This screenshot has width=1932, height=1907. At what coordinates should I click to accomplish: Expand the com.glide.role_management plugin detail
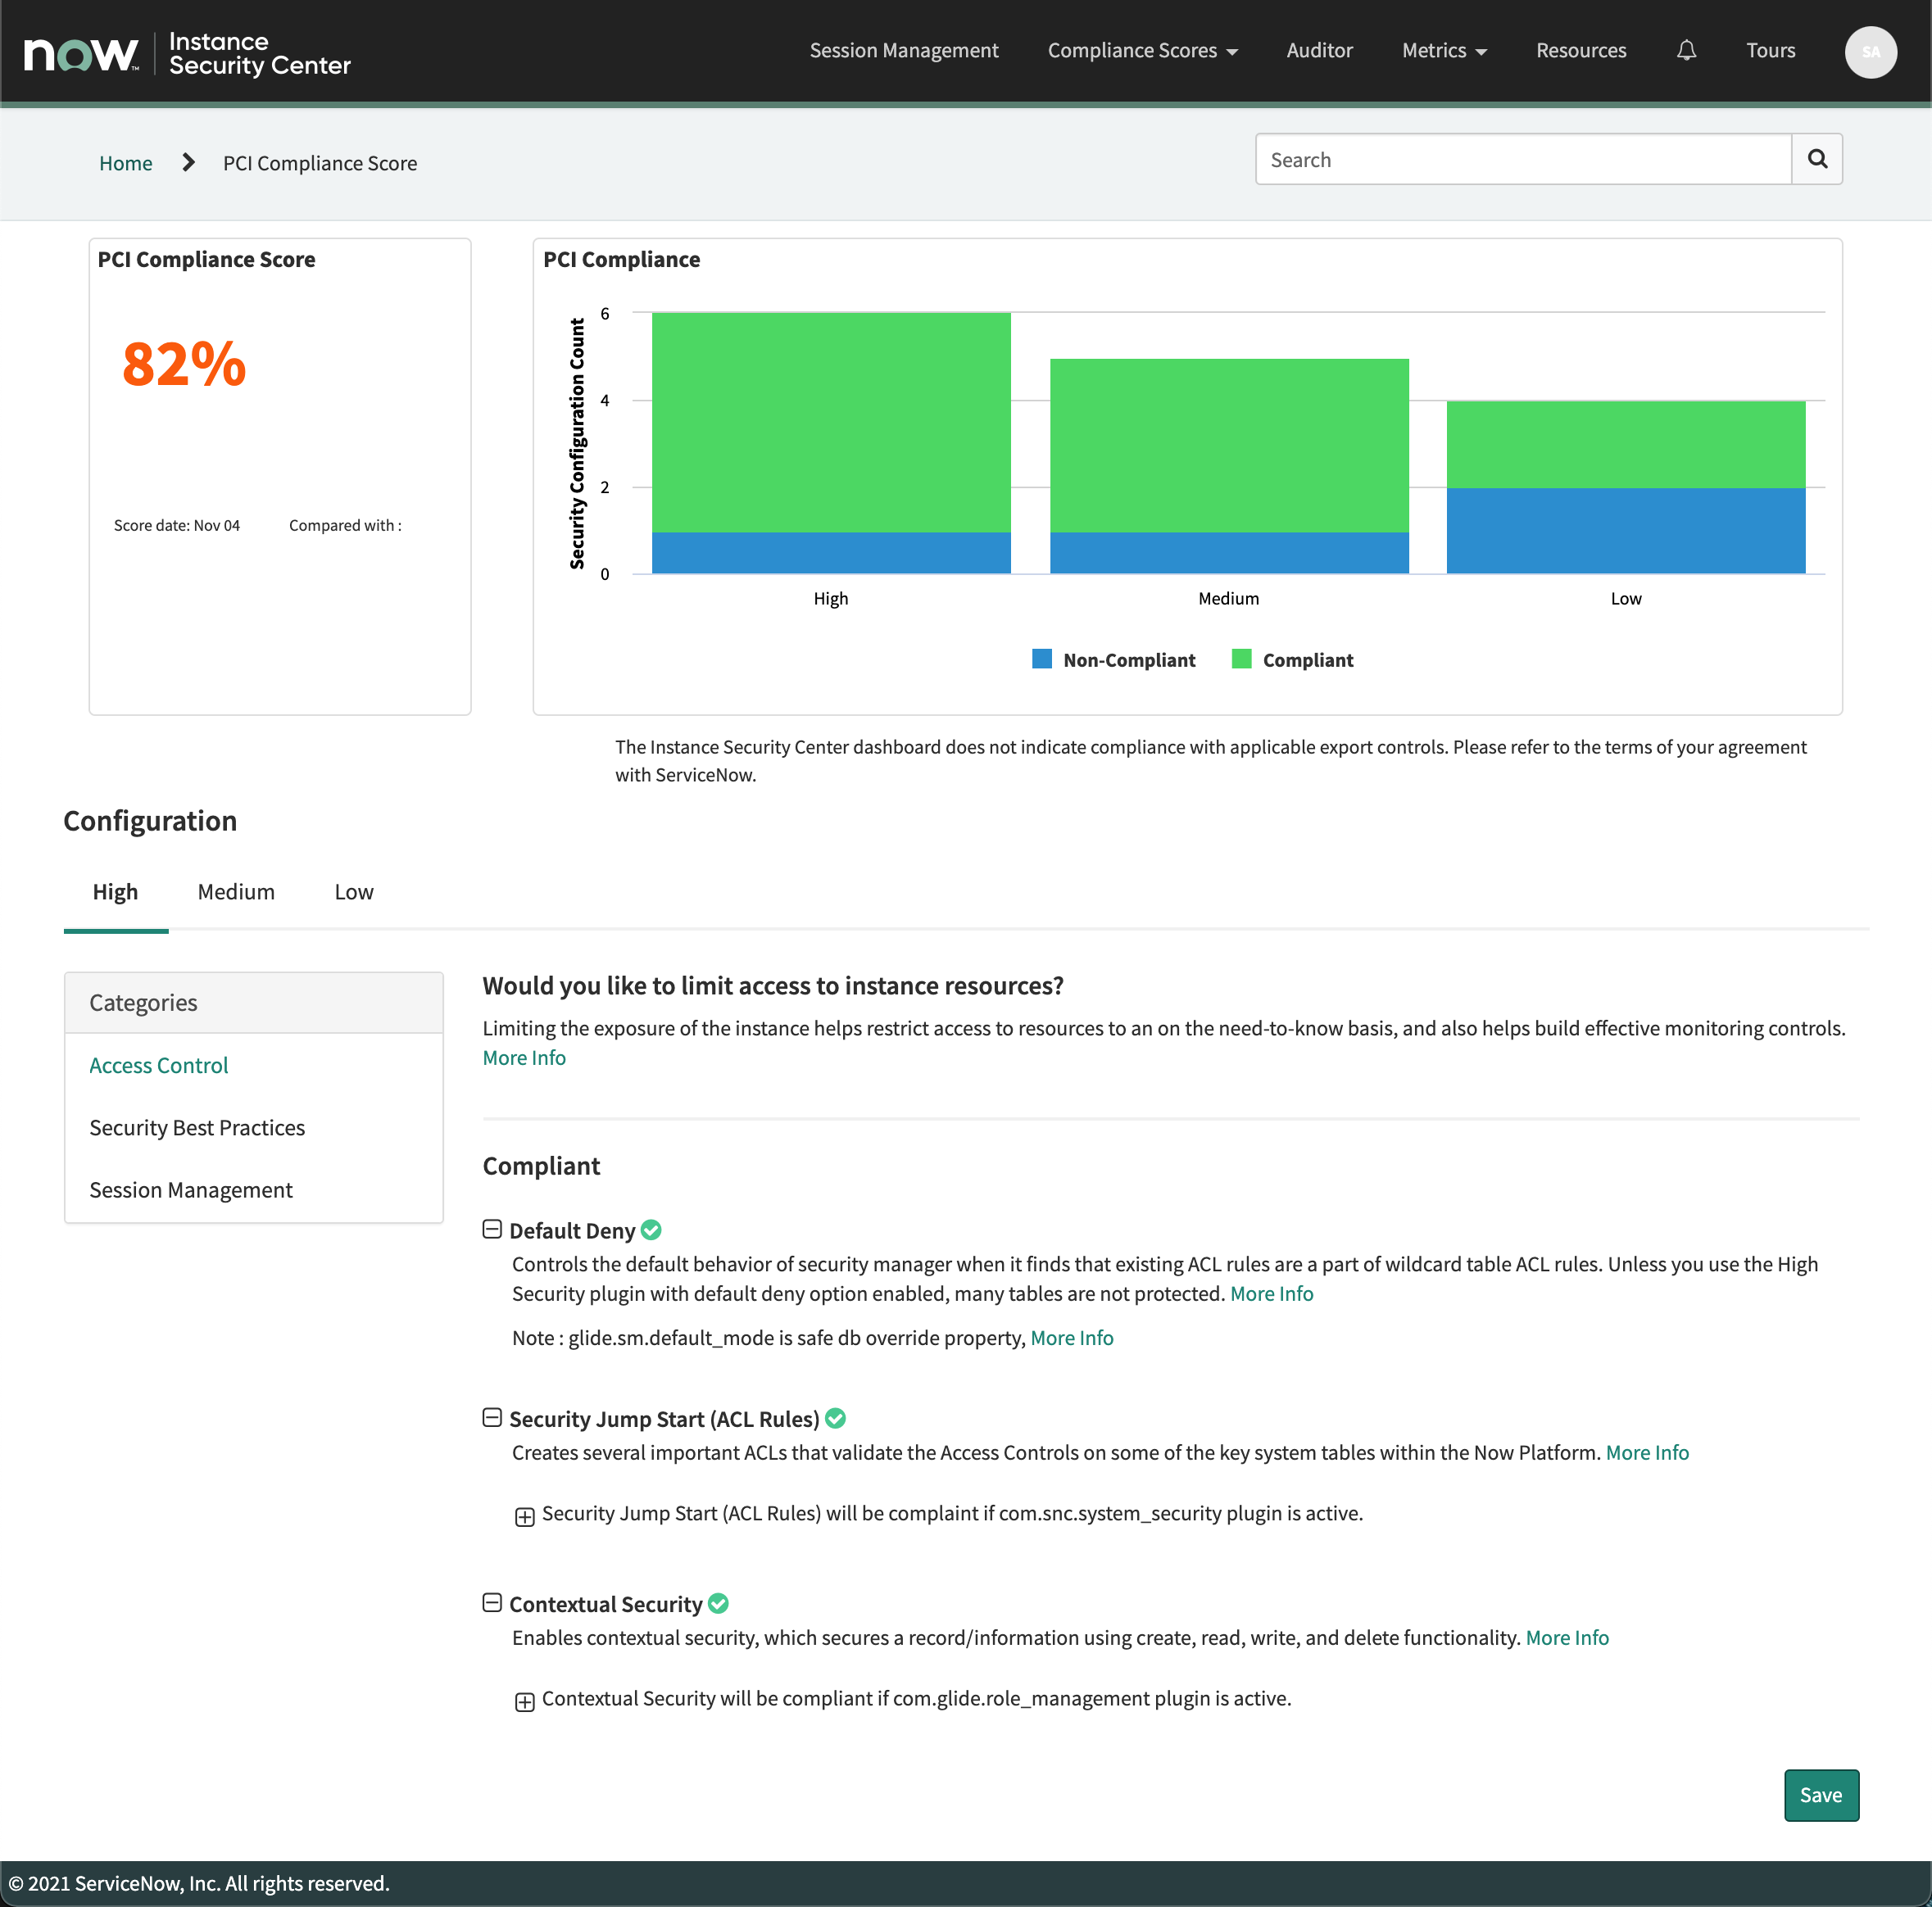(x=524, y=1701)
